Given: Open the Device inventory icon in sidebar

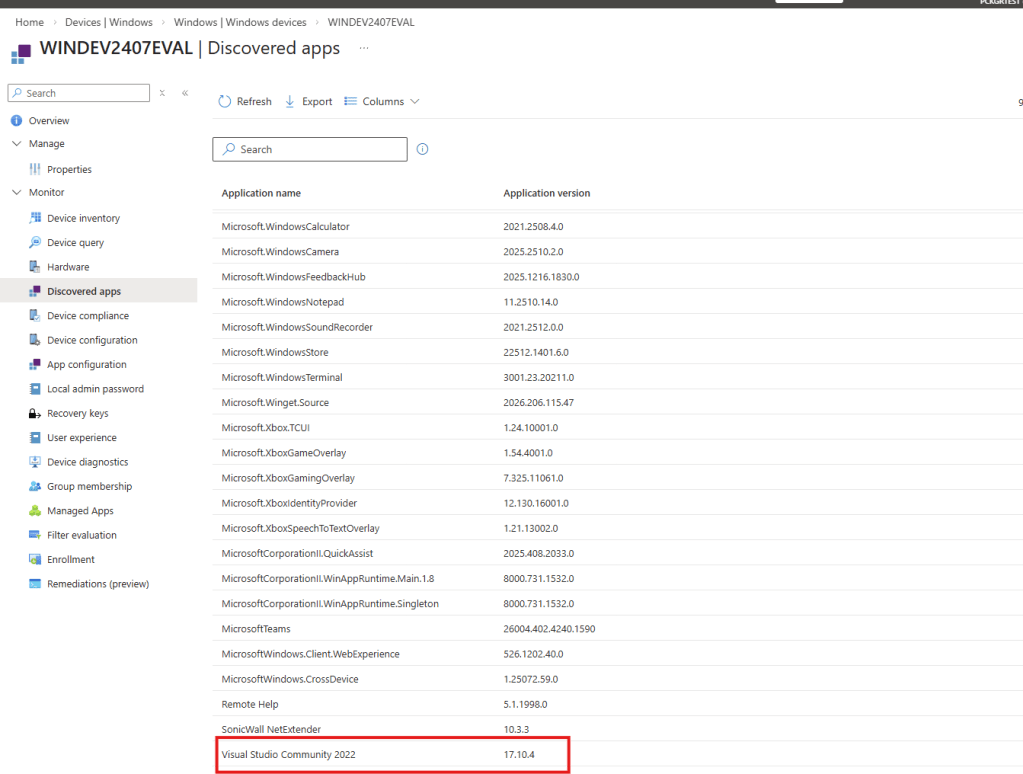Looking at the screenshot, I should tap(36, 218).
